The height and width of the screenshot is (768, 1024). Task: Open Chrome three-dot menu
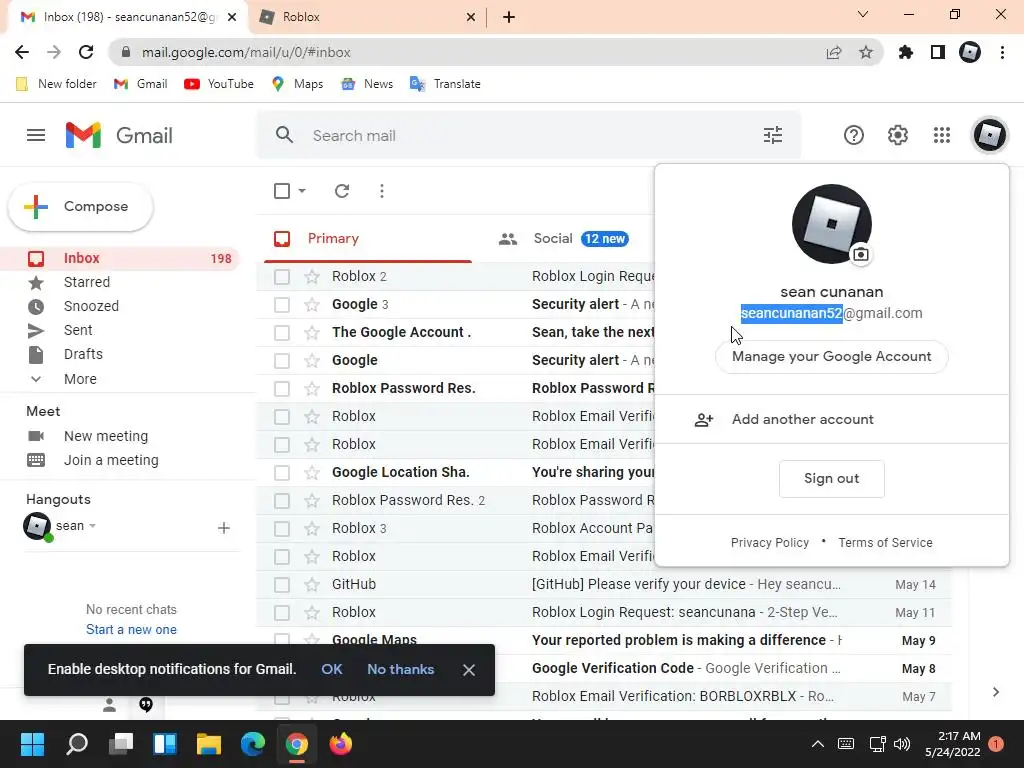point(1002,52)
